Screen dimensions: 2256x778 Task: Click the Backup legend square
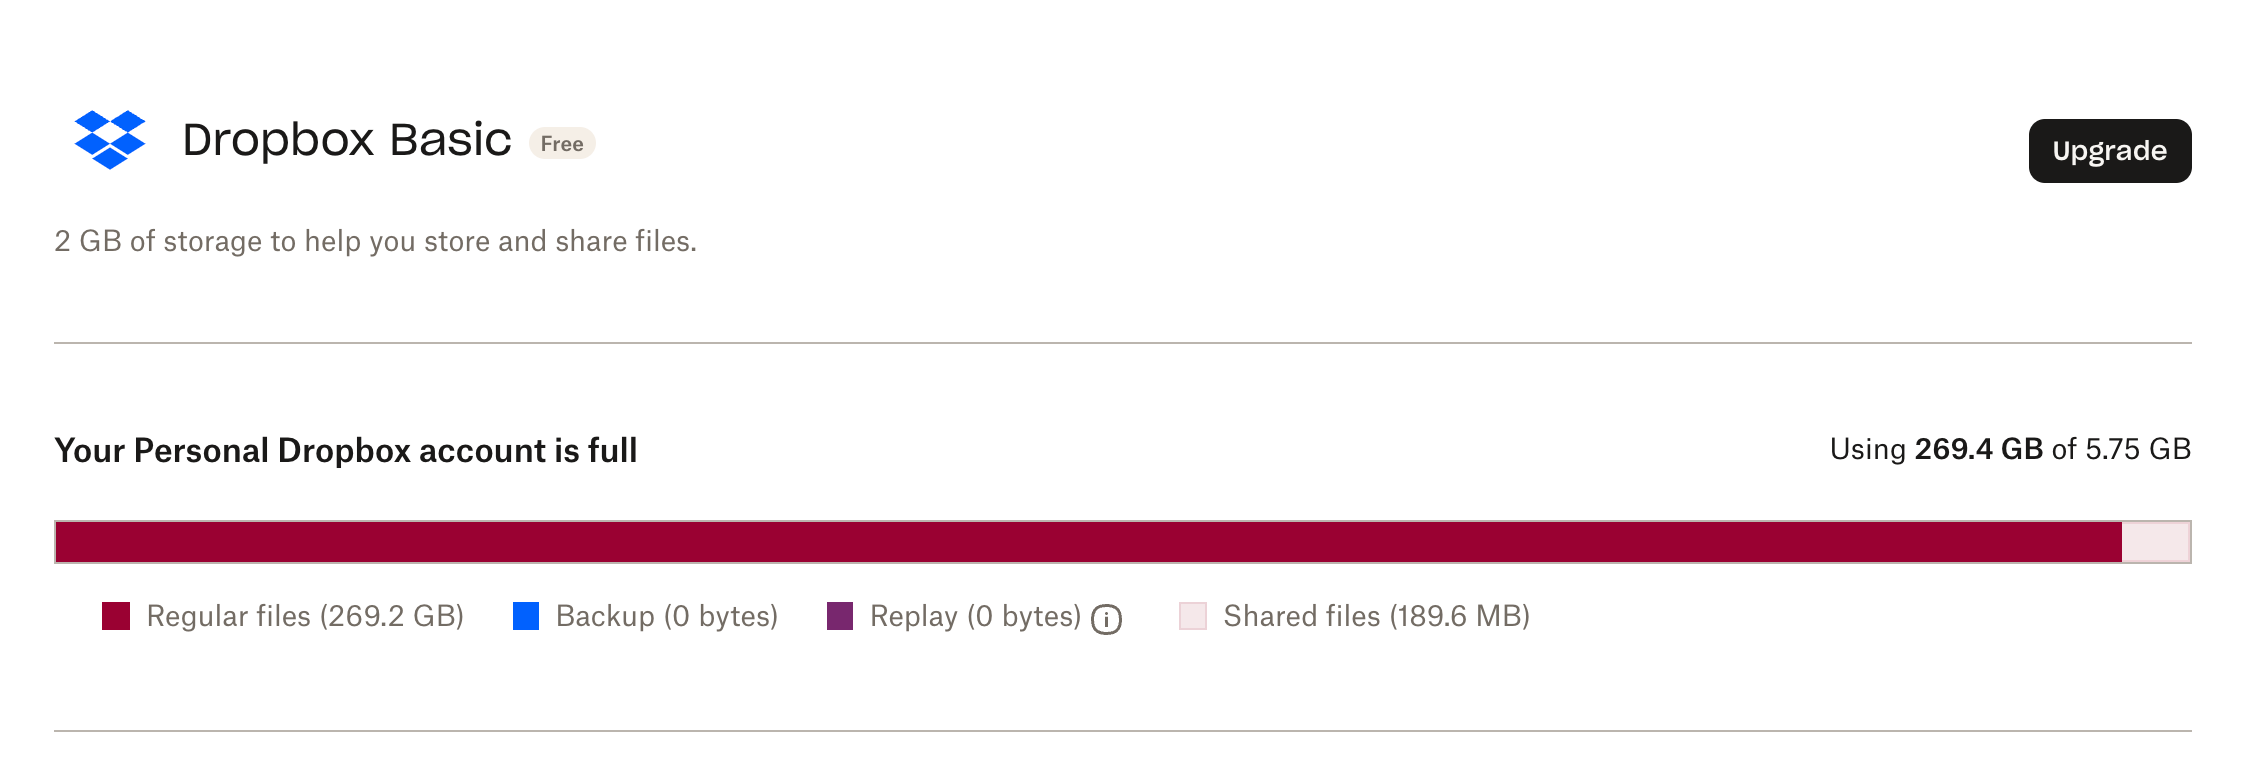(x=524, y=615)
